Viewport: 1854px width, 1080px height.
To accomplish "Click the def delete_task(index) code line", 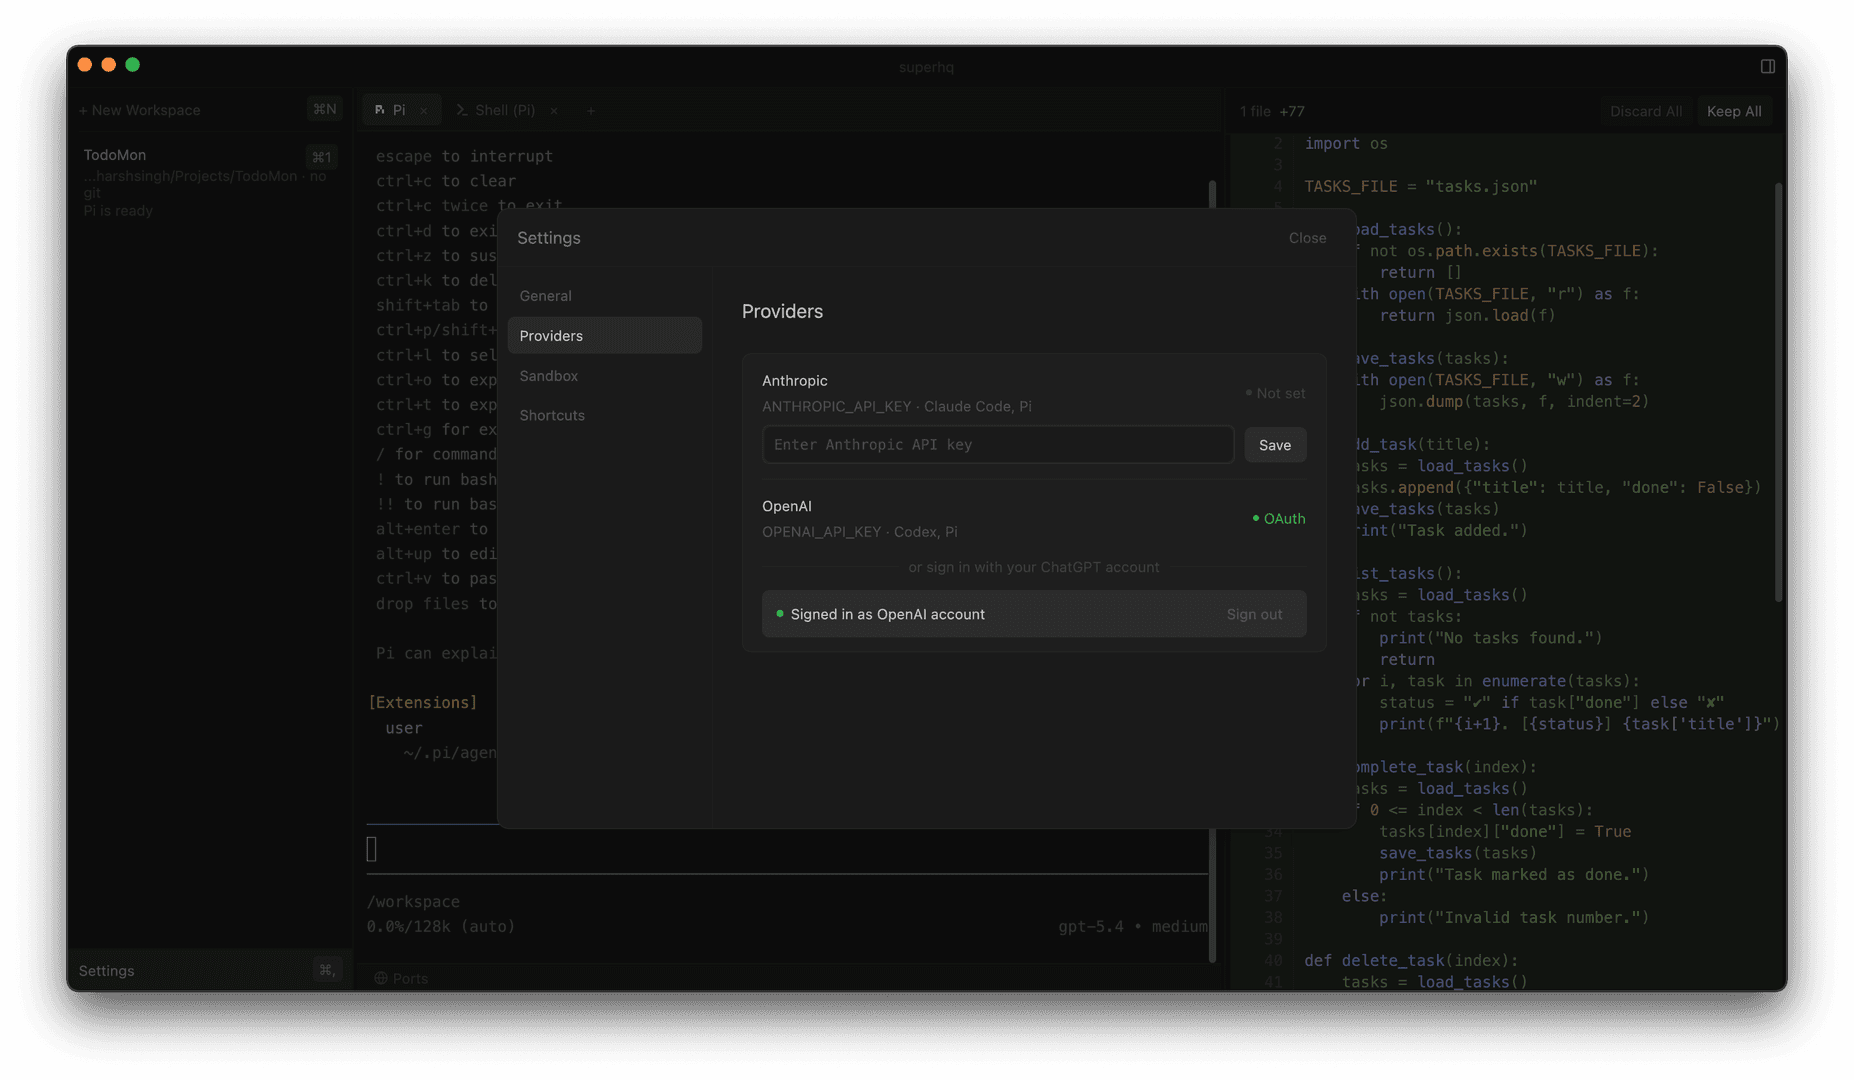I will pyautogui.click(x=1411, y=961).
